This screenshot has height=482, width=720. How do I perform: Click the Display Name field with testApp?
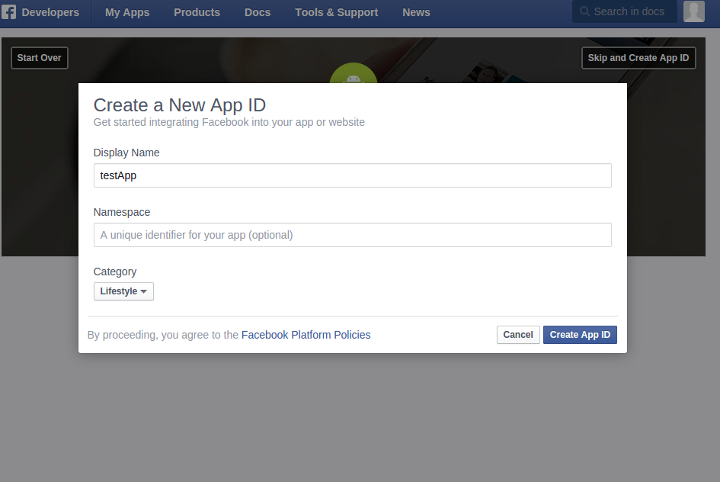click(353, 175)
